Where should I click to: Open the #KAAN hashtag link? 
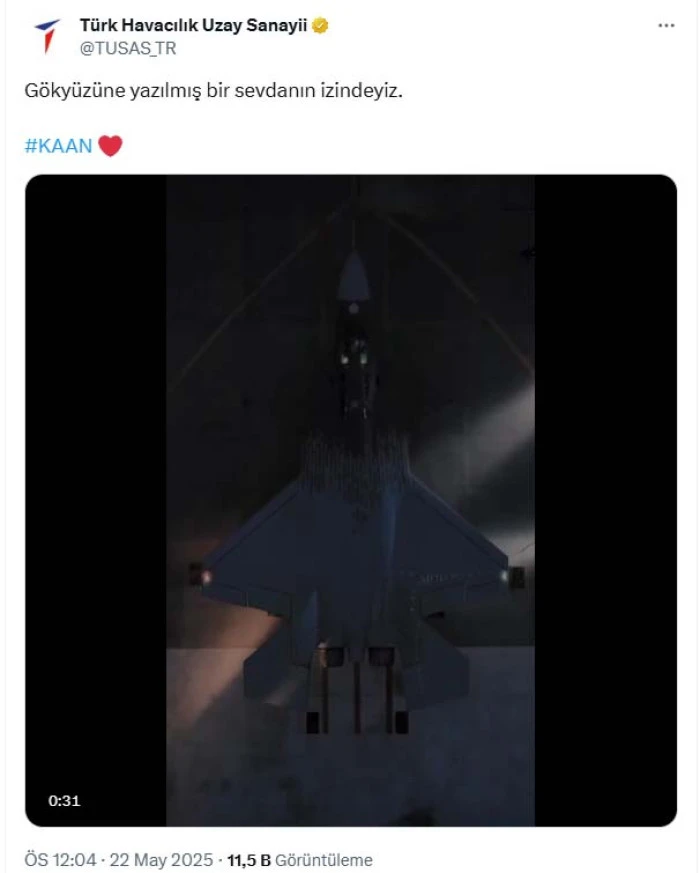coord(58,146)
